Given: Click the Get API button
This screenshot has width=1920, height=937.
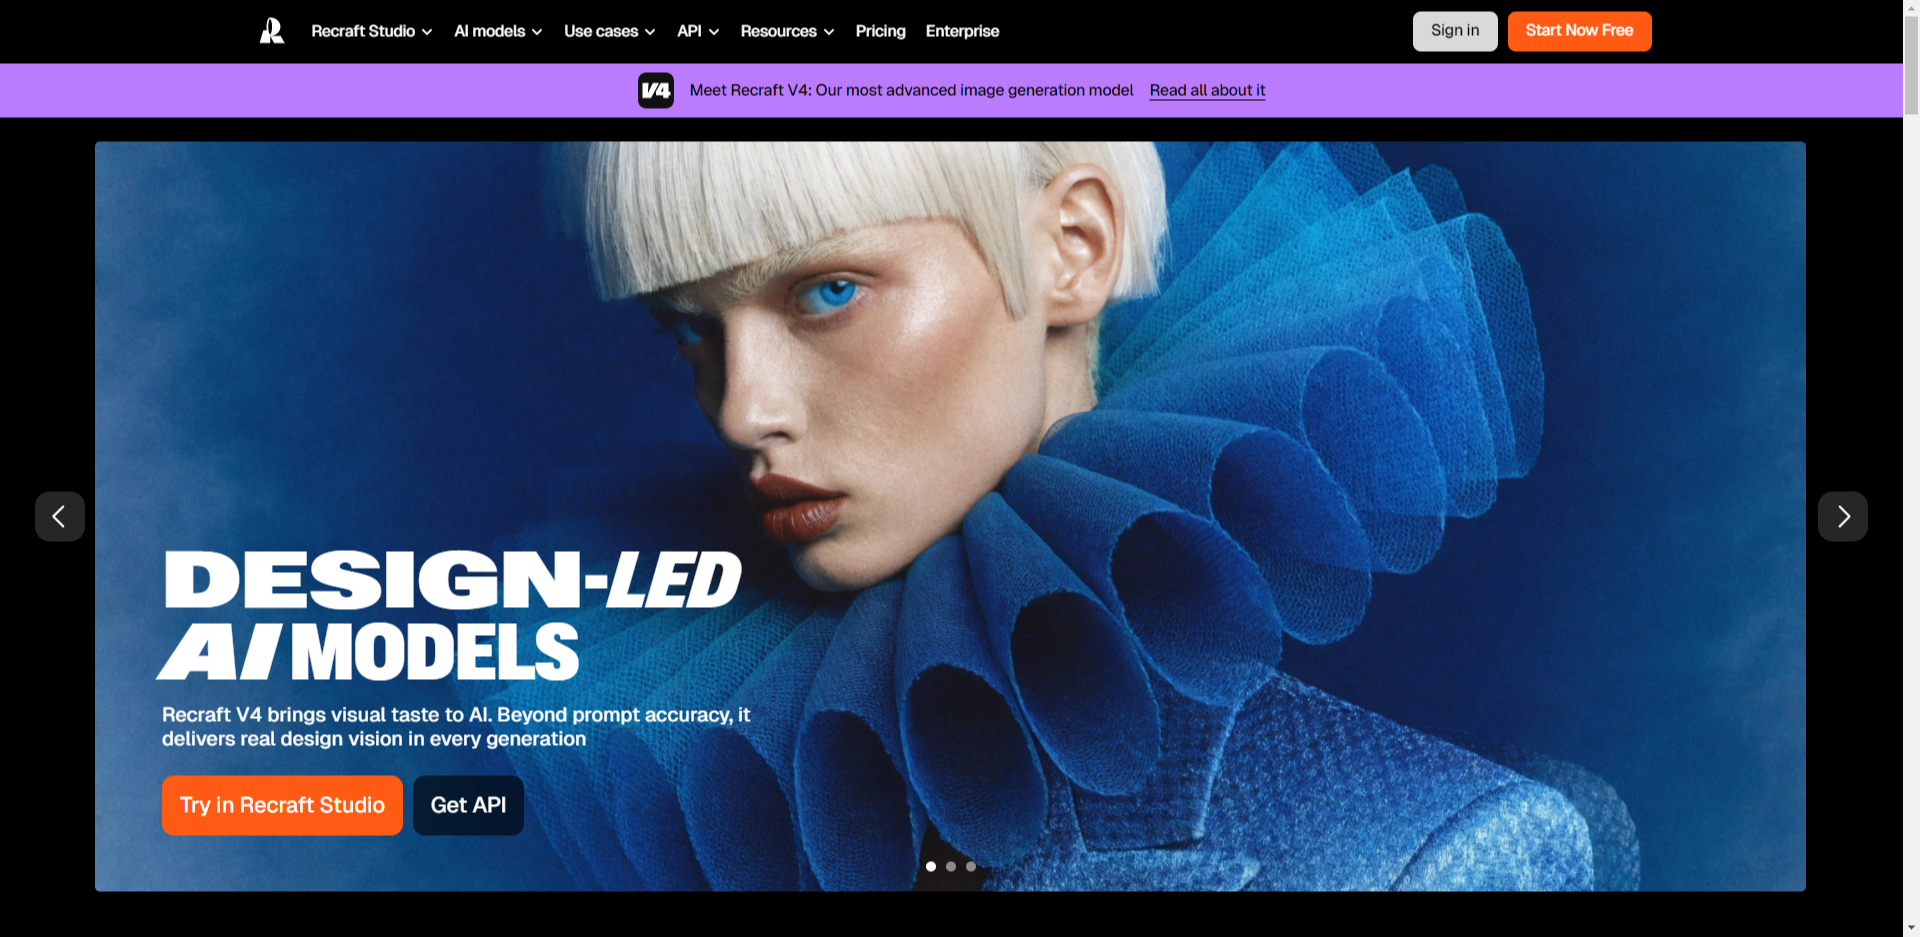Looking at the screenshot, I should [x=468, y=805].
